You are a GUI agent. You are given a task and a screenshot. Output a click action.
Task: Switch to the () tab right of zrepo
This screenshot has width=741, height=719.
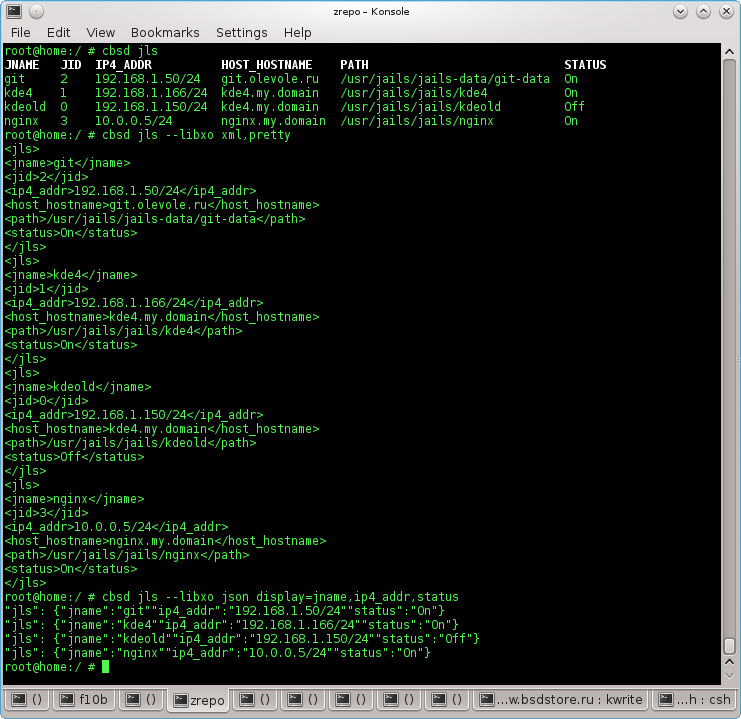tap(255, 699)
